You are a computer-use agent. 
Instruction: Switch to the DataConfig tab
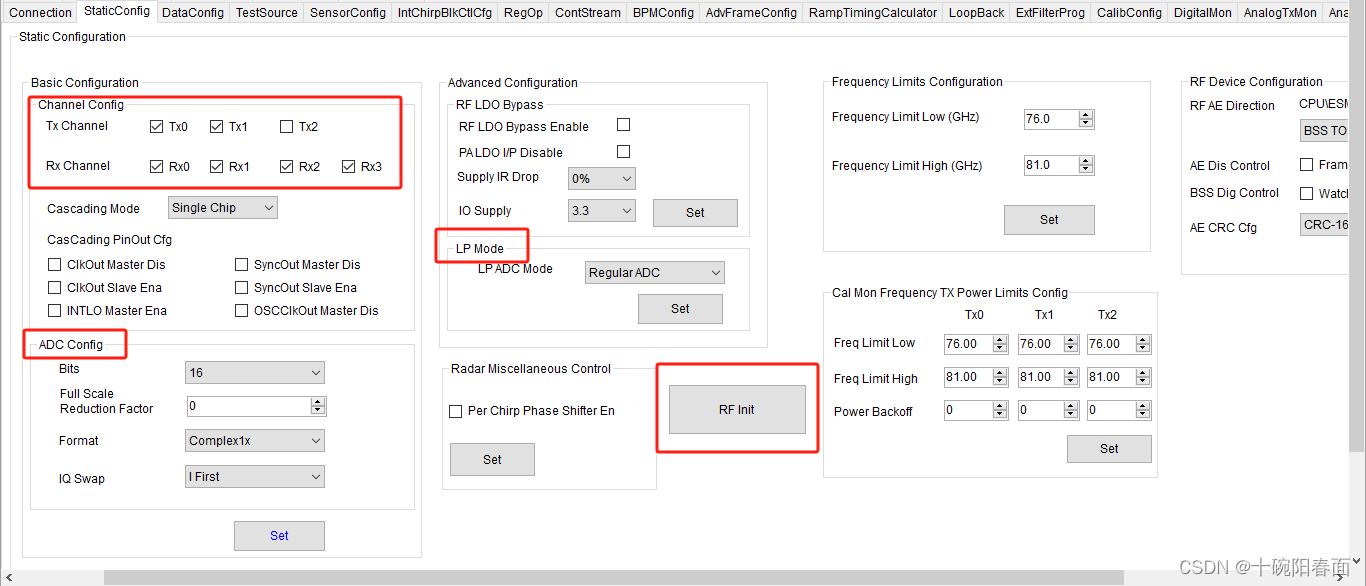[193, 13]
